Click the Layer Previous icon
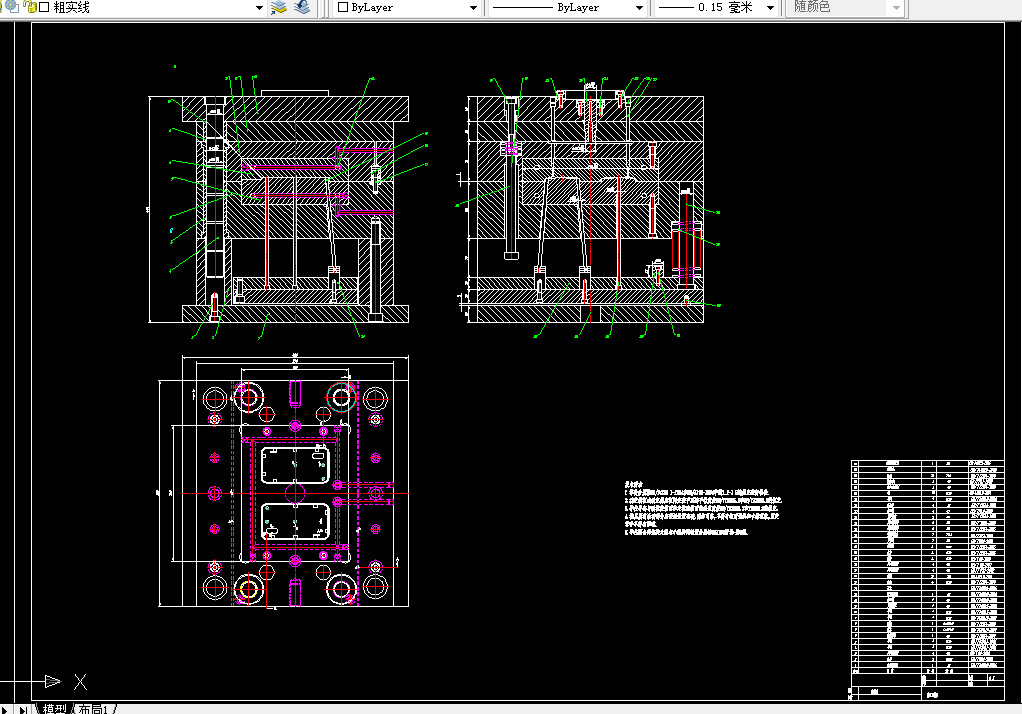1022x714 pixels. tap(302, 8)
